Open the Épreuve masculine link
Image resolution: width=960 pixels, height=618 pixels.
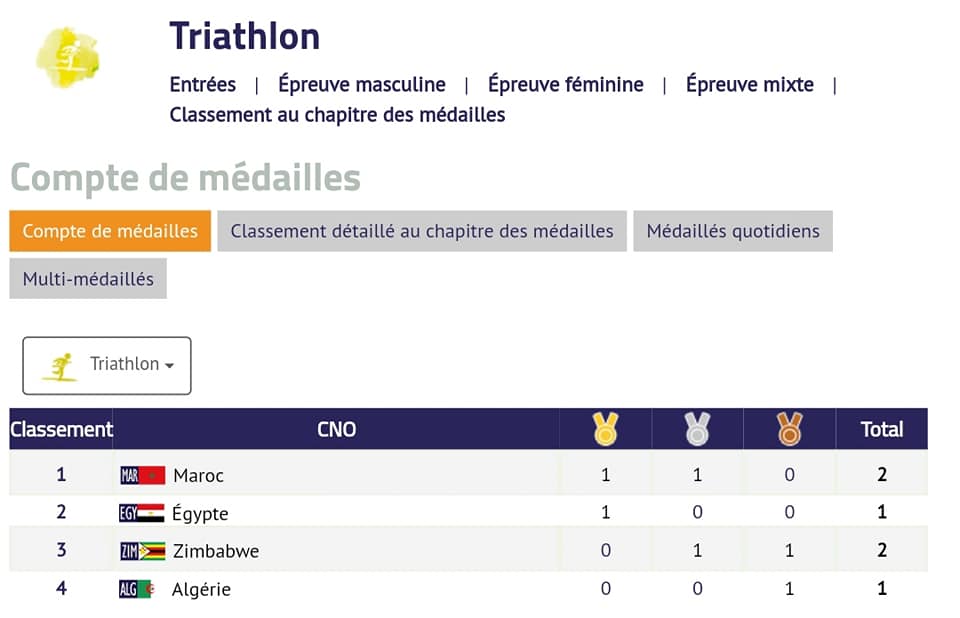(362, 84)
